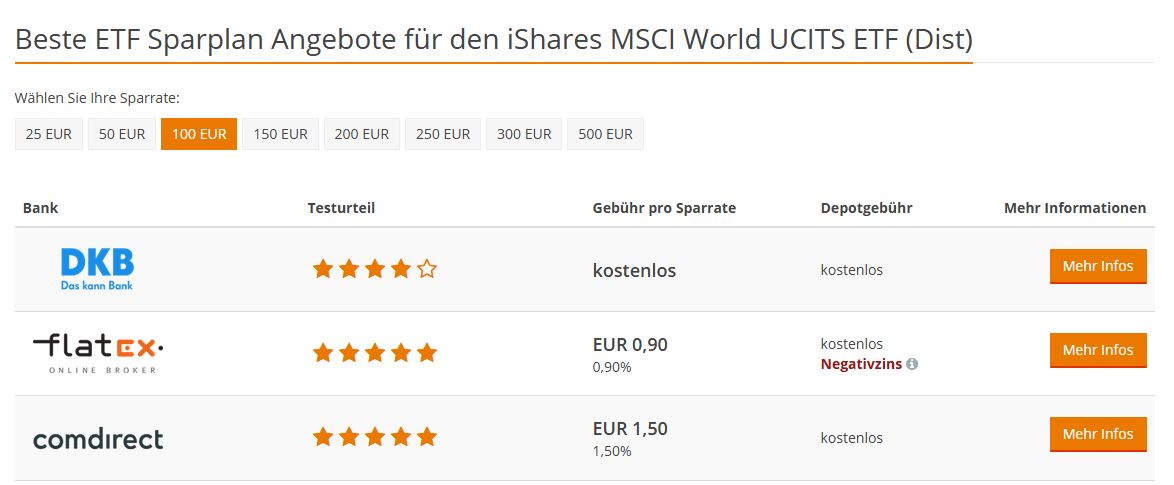Open Mehr Infos for comdirect
Screen dimensions: 1174x485
pos(1098,434)
